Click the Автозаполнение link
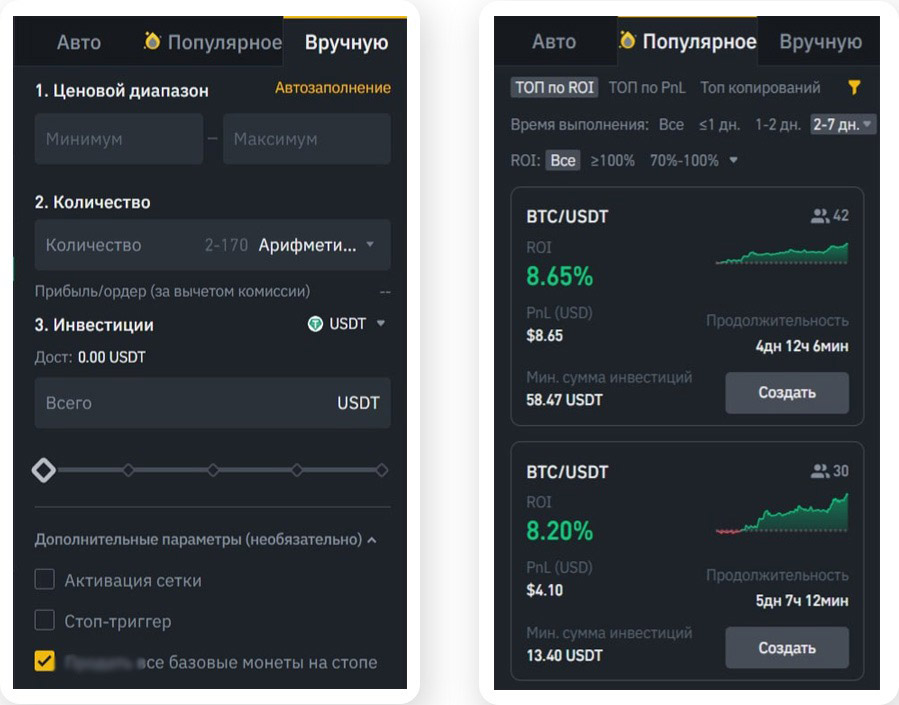The image size is (899, 705). pos(332,88)
